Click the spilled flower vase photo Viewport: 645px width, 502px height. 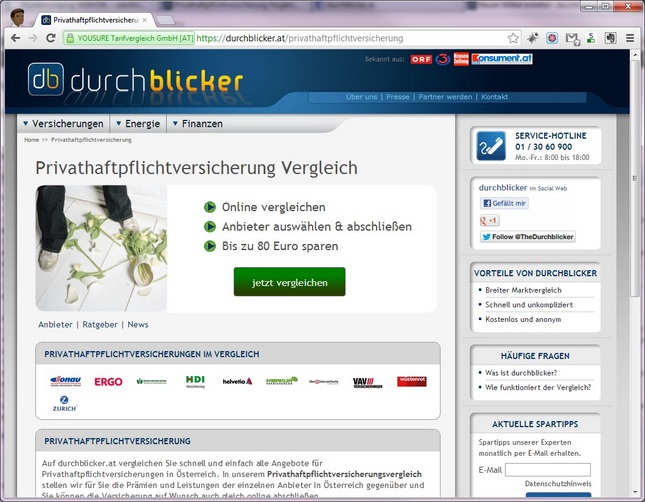coord(101,248)
